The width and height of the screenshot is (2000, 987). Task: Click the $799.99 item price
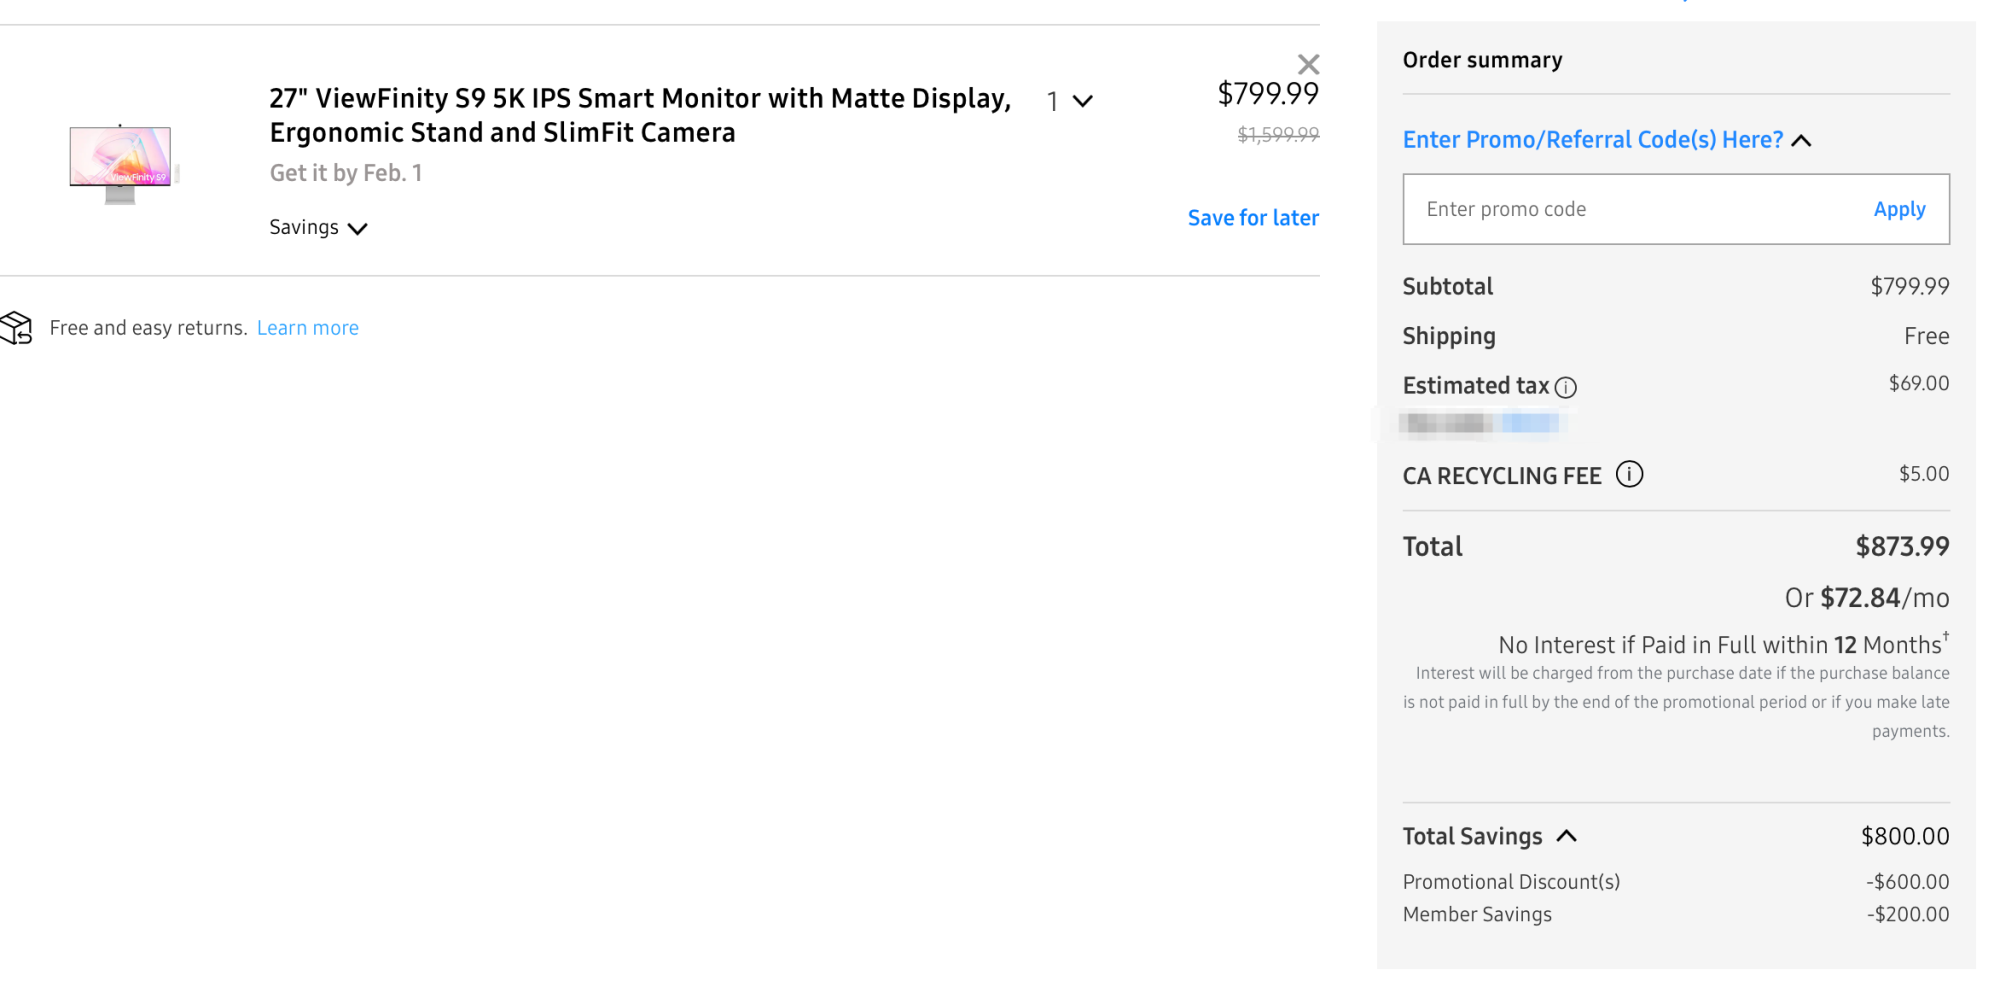coord(1267,94)
